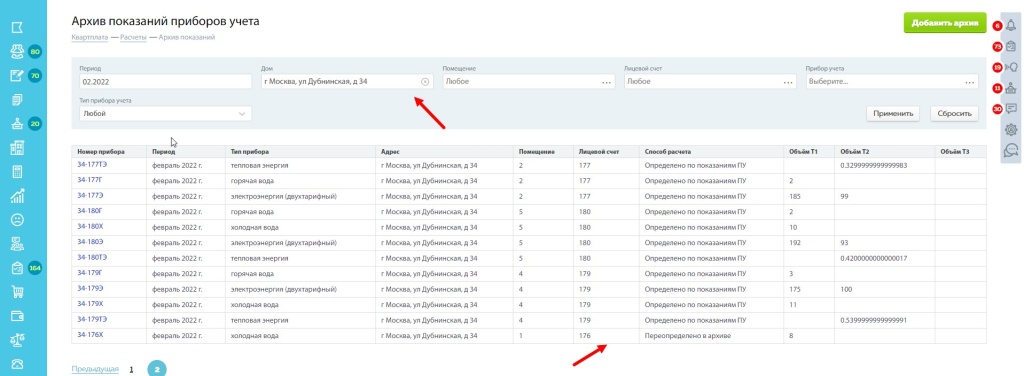Go to page 1 in pagination
Viewport: 1024px width, 376px height.
click(x=131, y=370)
